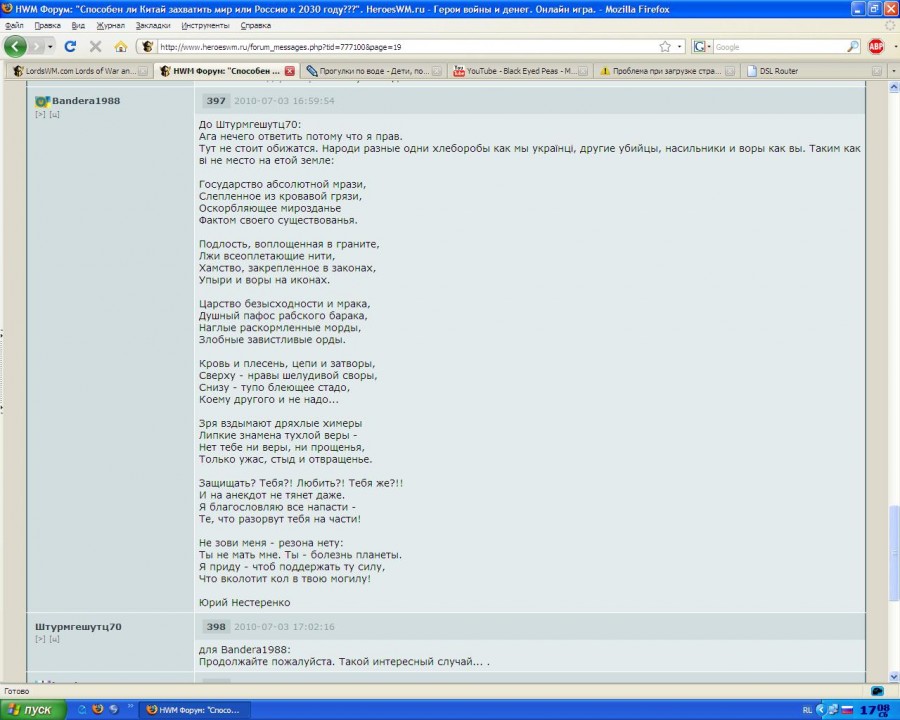Open the back/forward history dropdown arrow
The image size is (900, 720).
tap(51, 47)
